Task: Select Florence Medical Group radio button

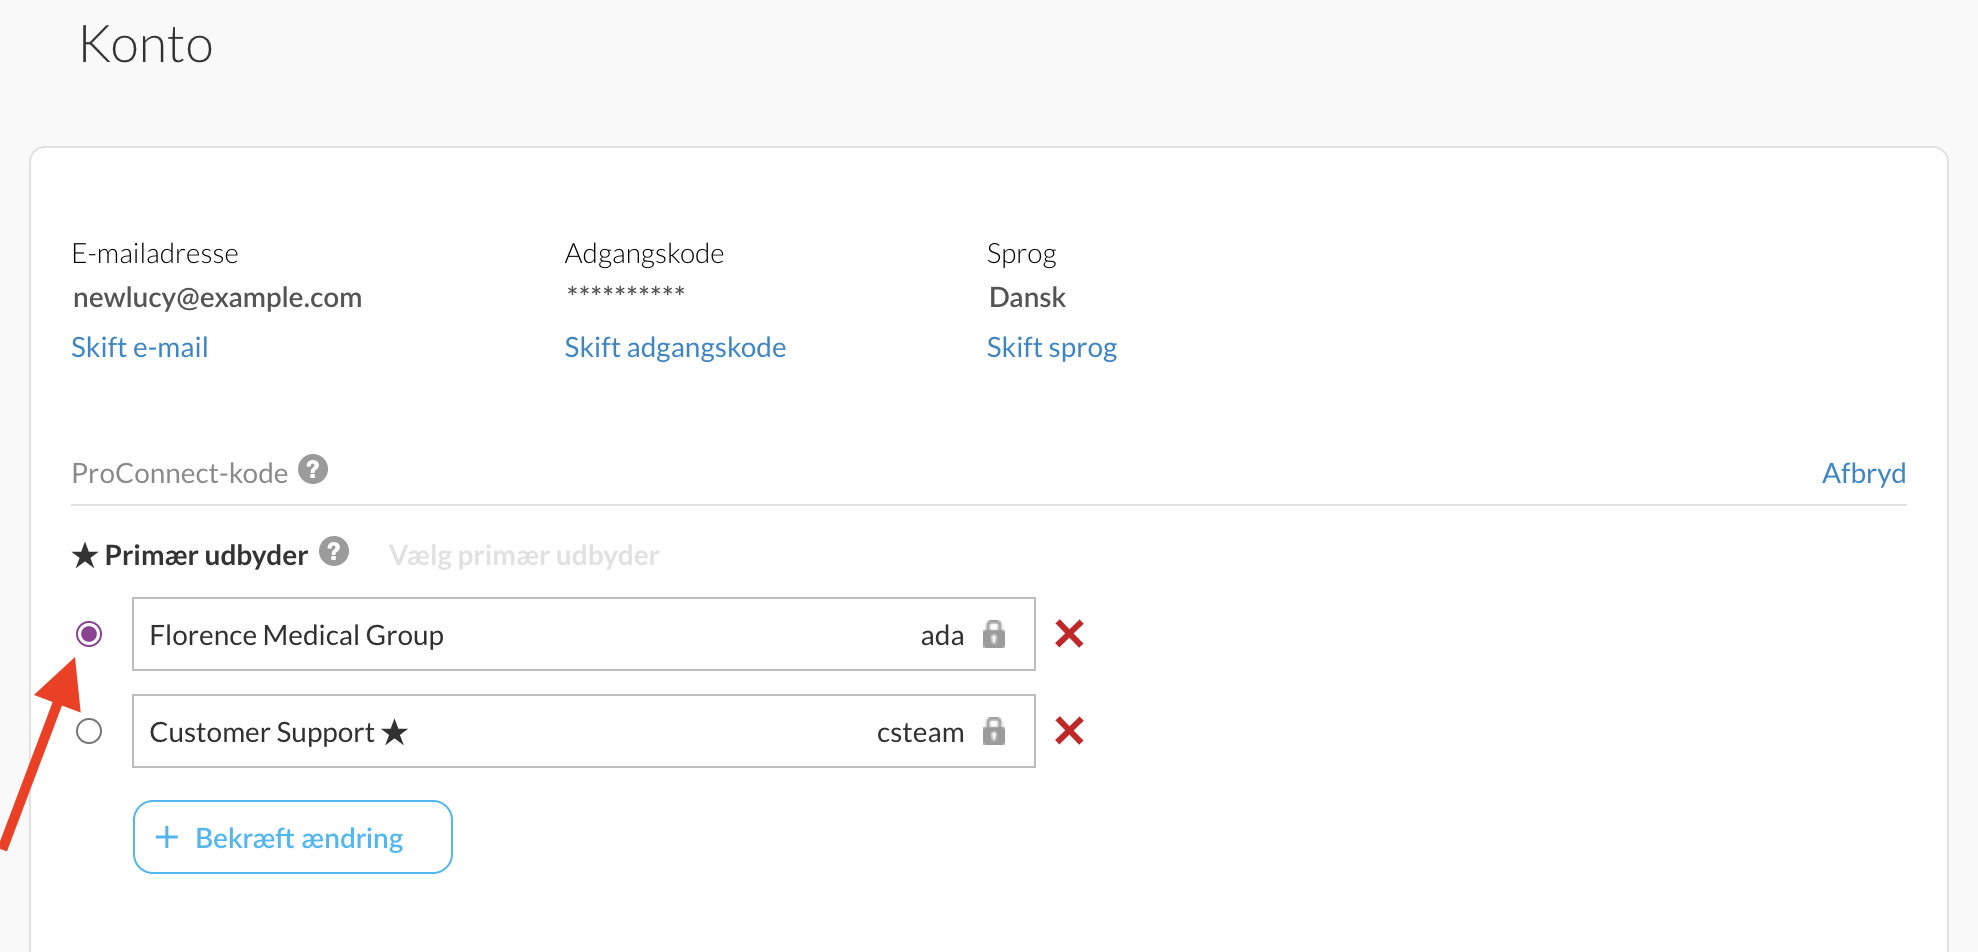Action: (x=89, y=634)
